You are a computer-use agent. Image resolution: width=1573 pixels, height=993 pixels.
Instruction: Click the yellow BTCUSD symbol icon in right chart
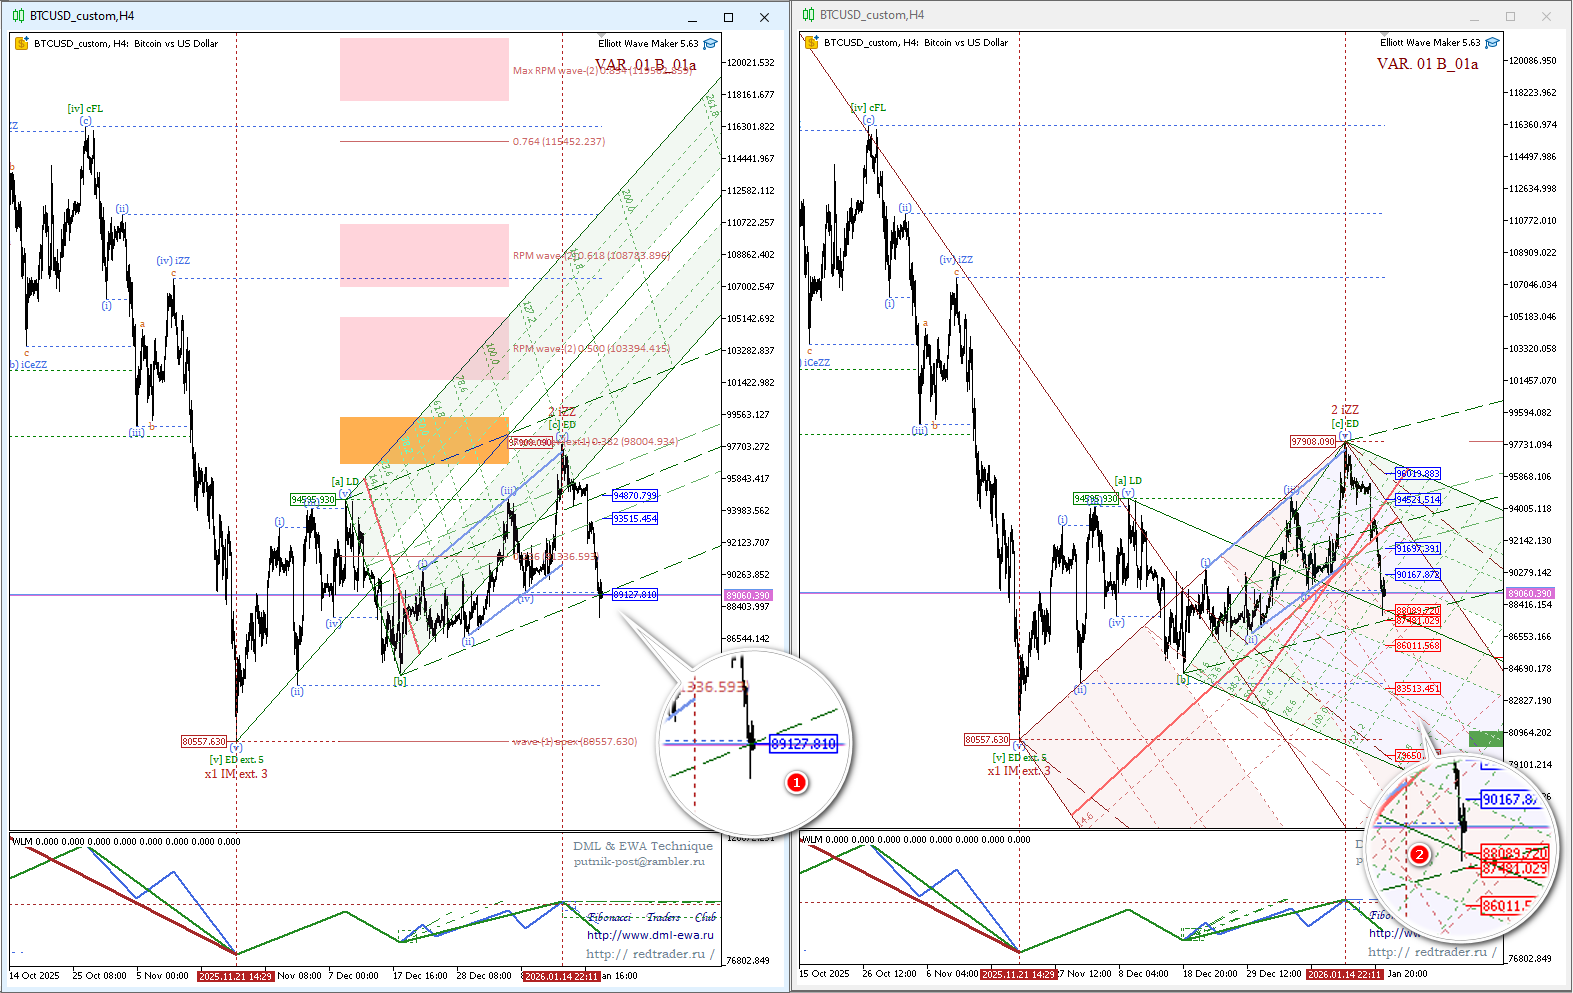(811, 43)
